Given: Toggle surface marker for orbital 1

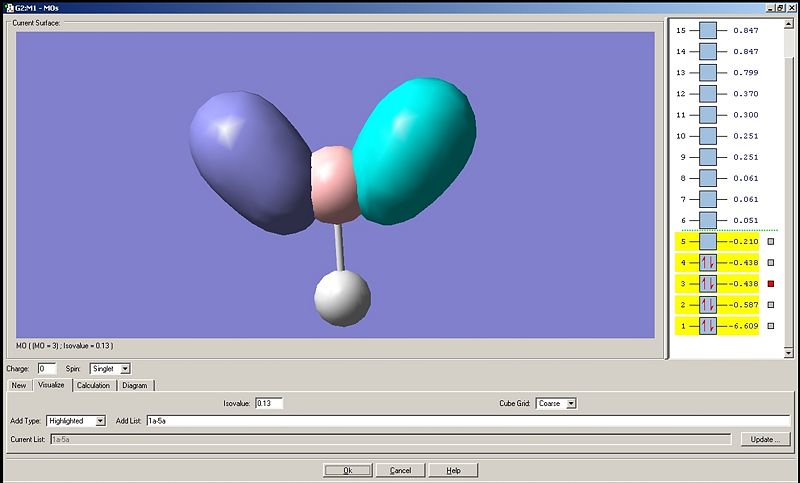Looking at the screenshot, I should click(x=771, y=326).
